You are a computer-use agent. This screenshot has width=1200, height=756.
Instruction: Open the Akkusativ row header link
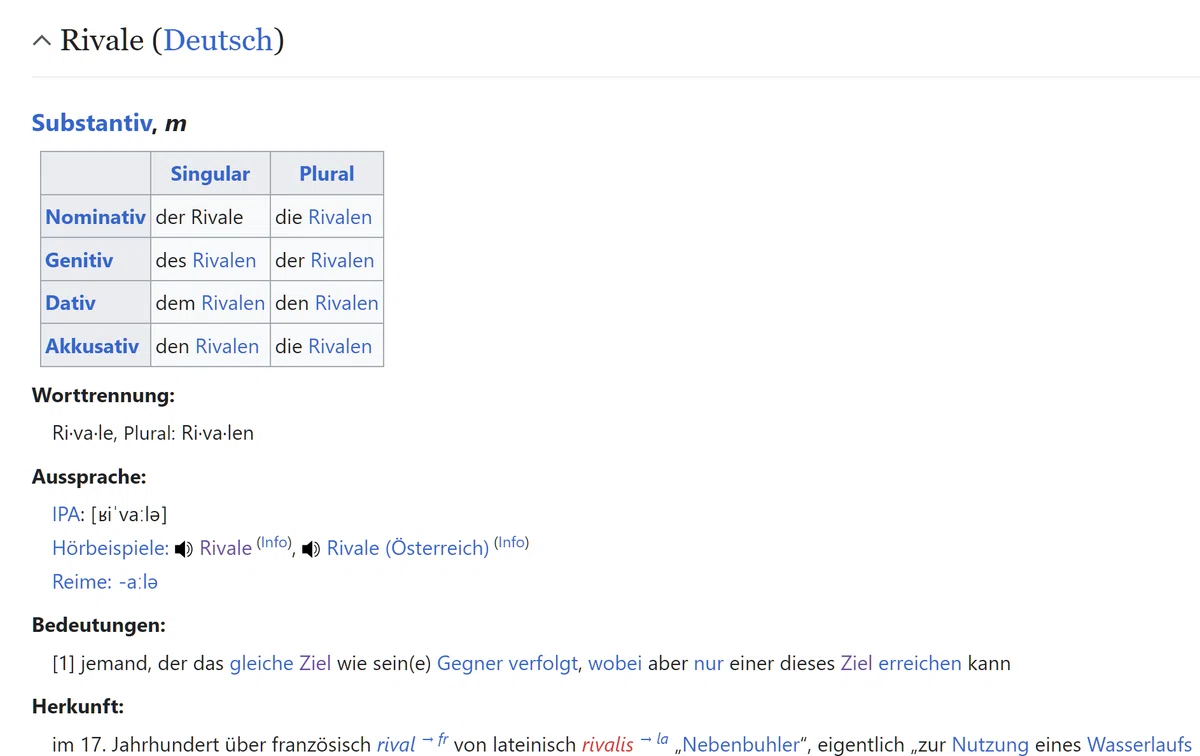(92, 346)
